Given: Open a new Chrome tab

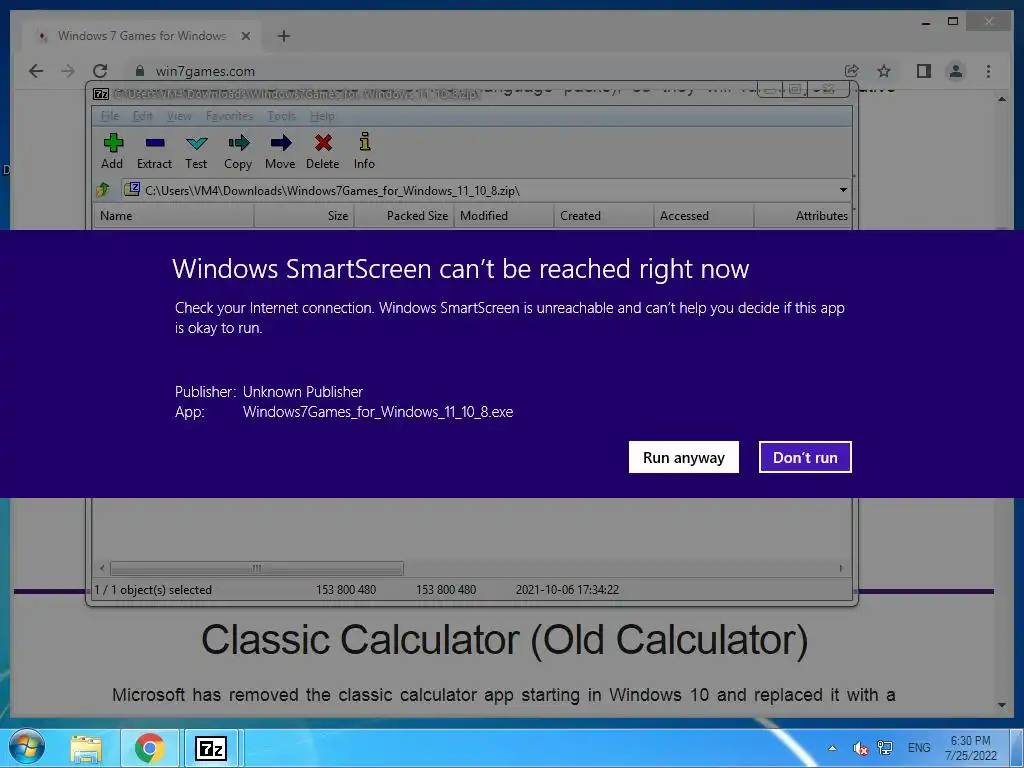Looking at the screenshot, I should click(x=283, y=36).
